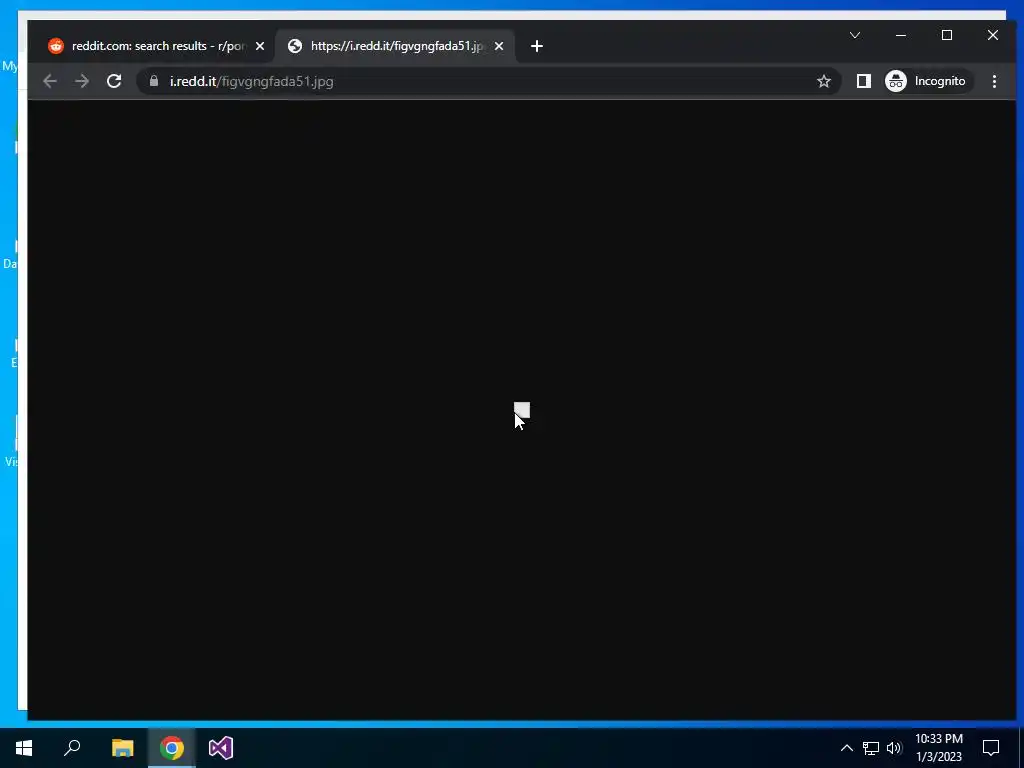The height and width of the screenshot is (768, 1024).
Task: View site information via lock icon
Action: tap(154, 81)
